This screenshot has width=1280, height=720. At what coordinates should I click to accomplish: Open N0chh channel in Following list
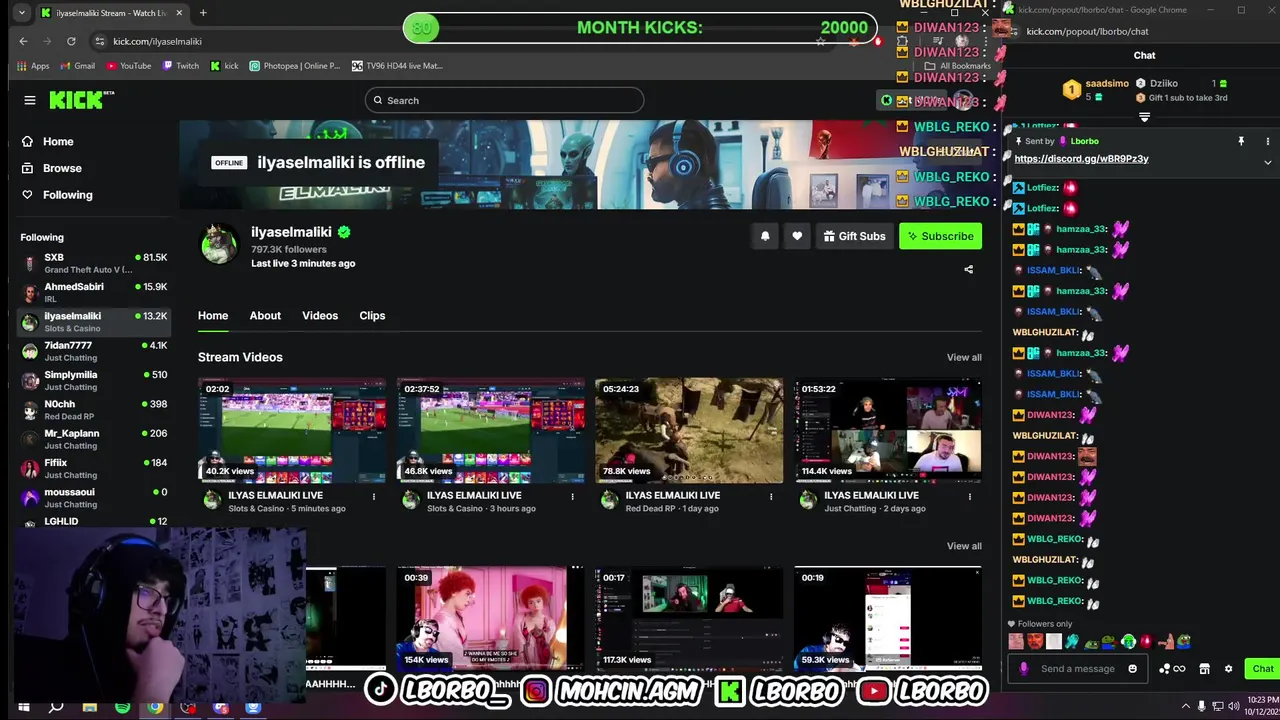(x=94, y=410)
